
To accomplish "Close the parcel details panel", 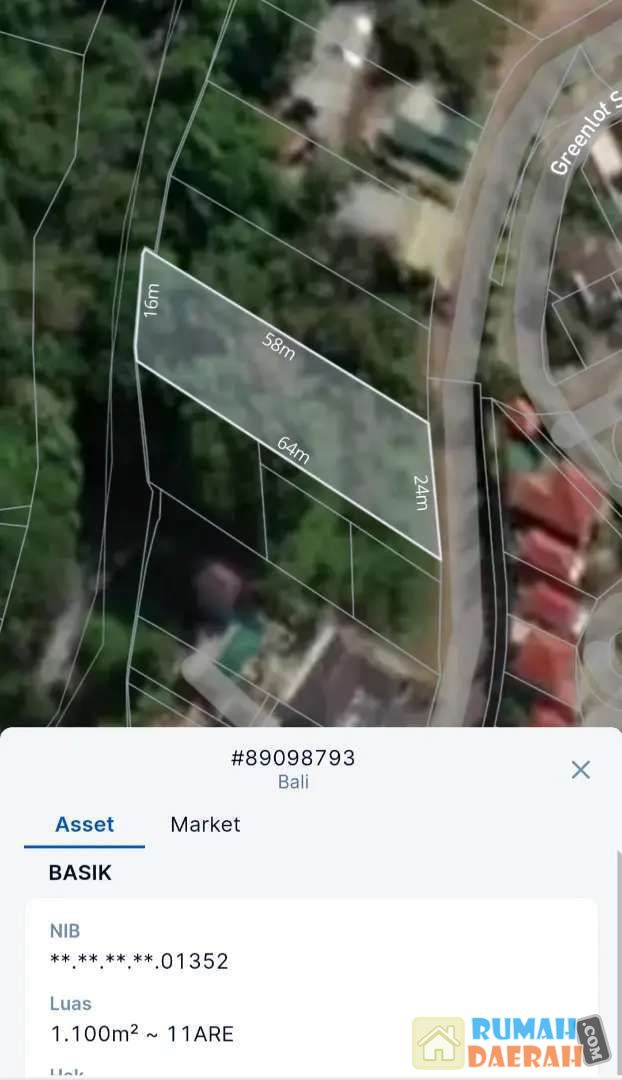I will [x=580, y=769].
